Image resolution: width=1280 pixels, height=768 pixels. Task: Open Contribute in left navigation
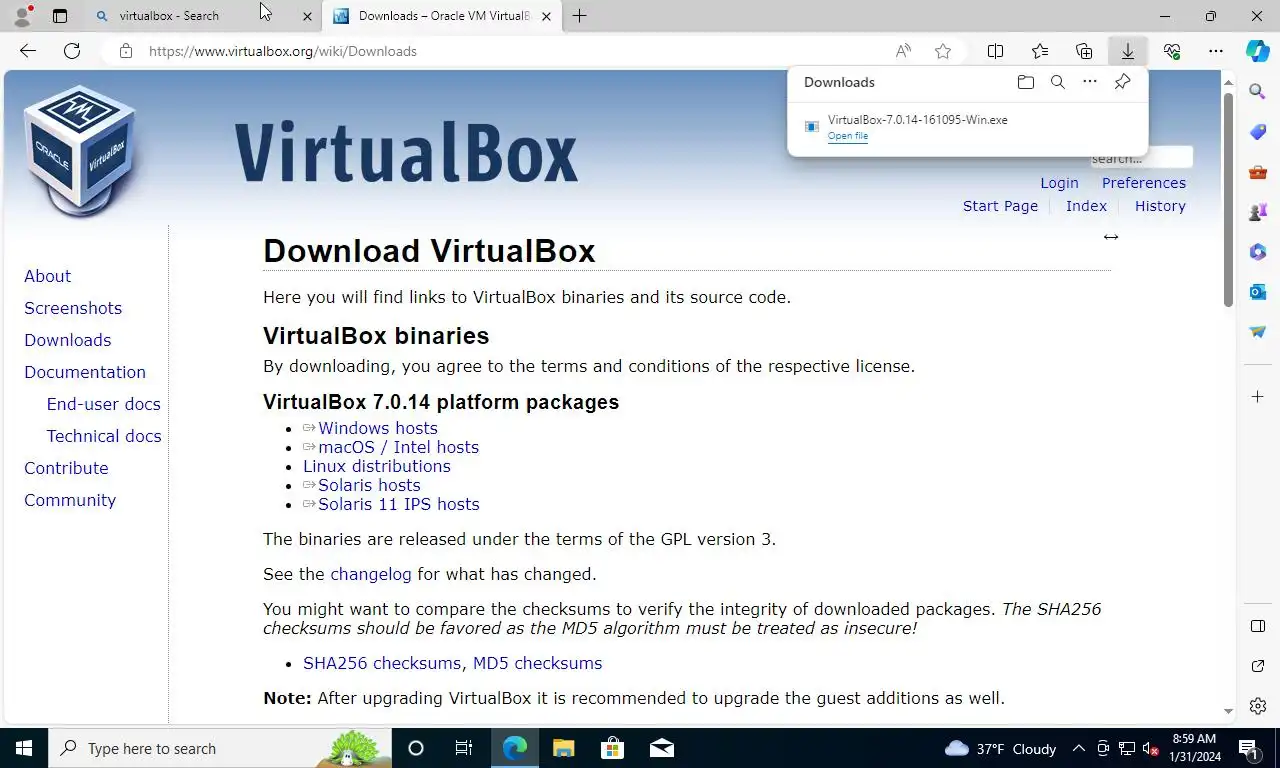click(66, 468)
